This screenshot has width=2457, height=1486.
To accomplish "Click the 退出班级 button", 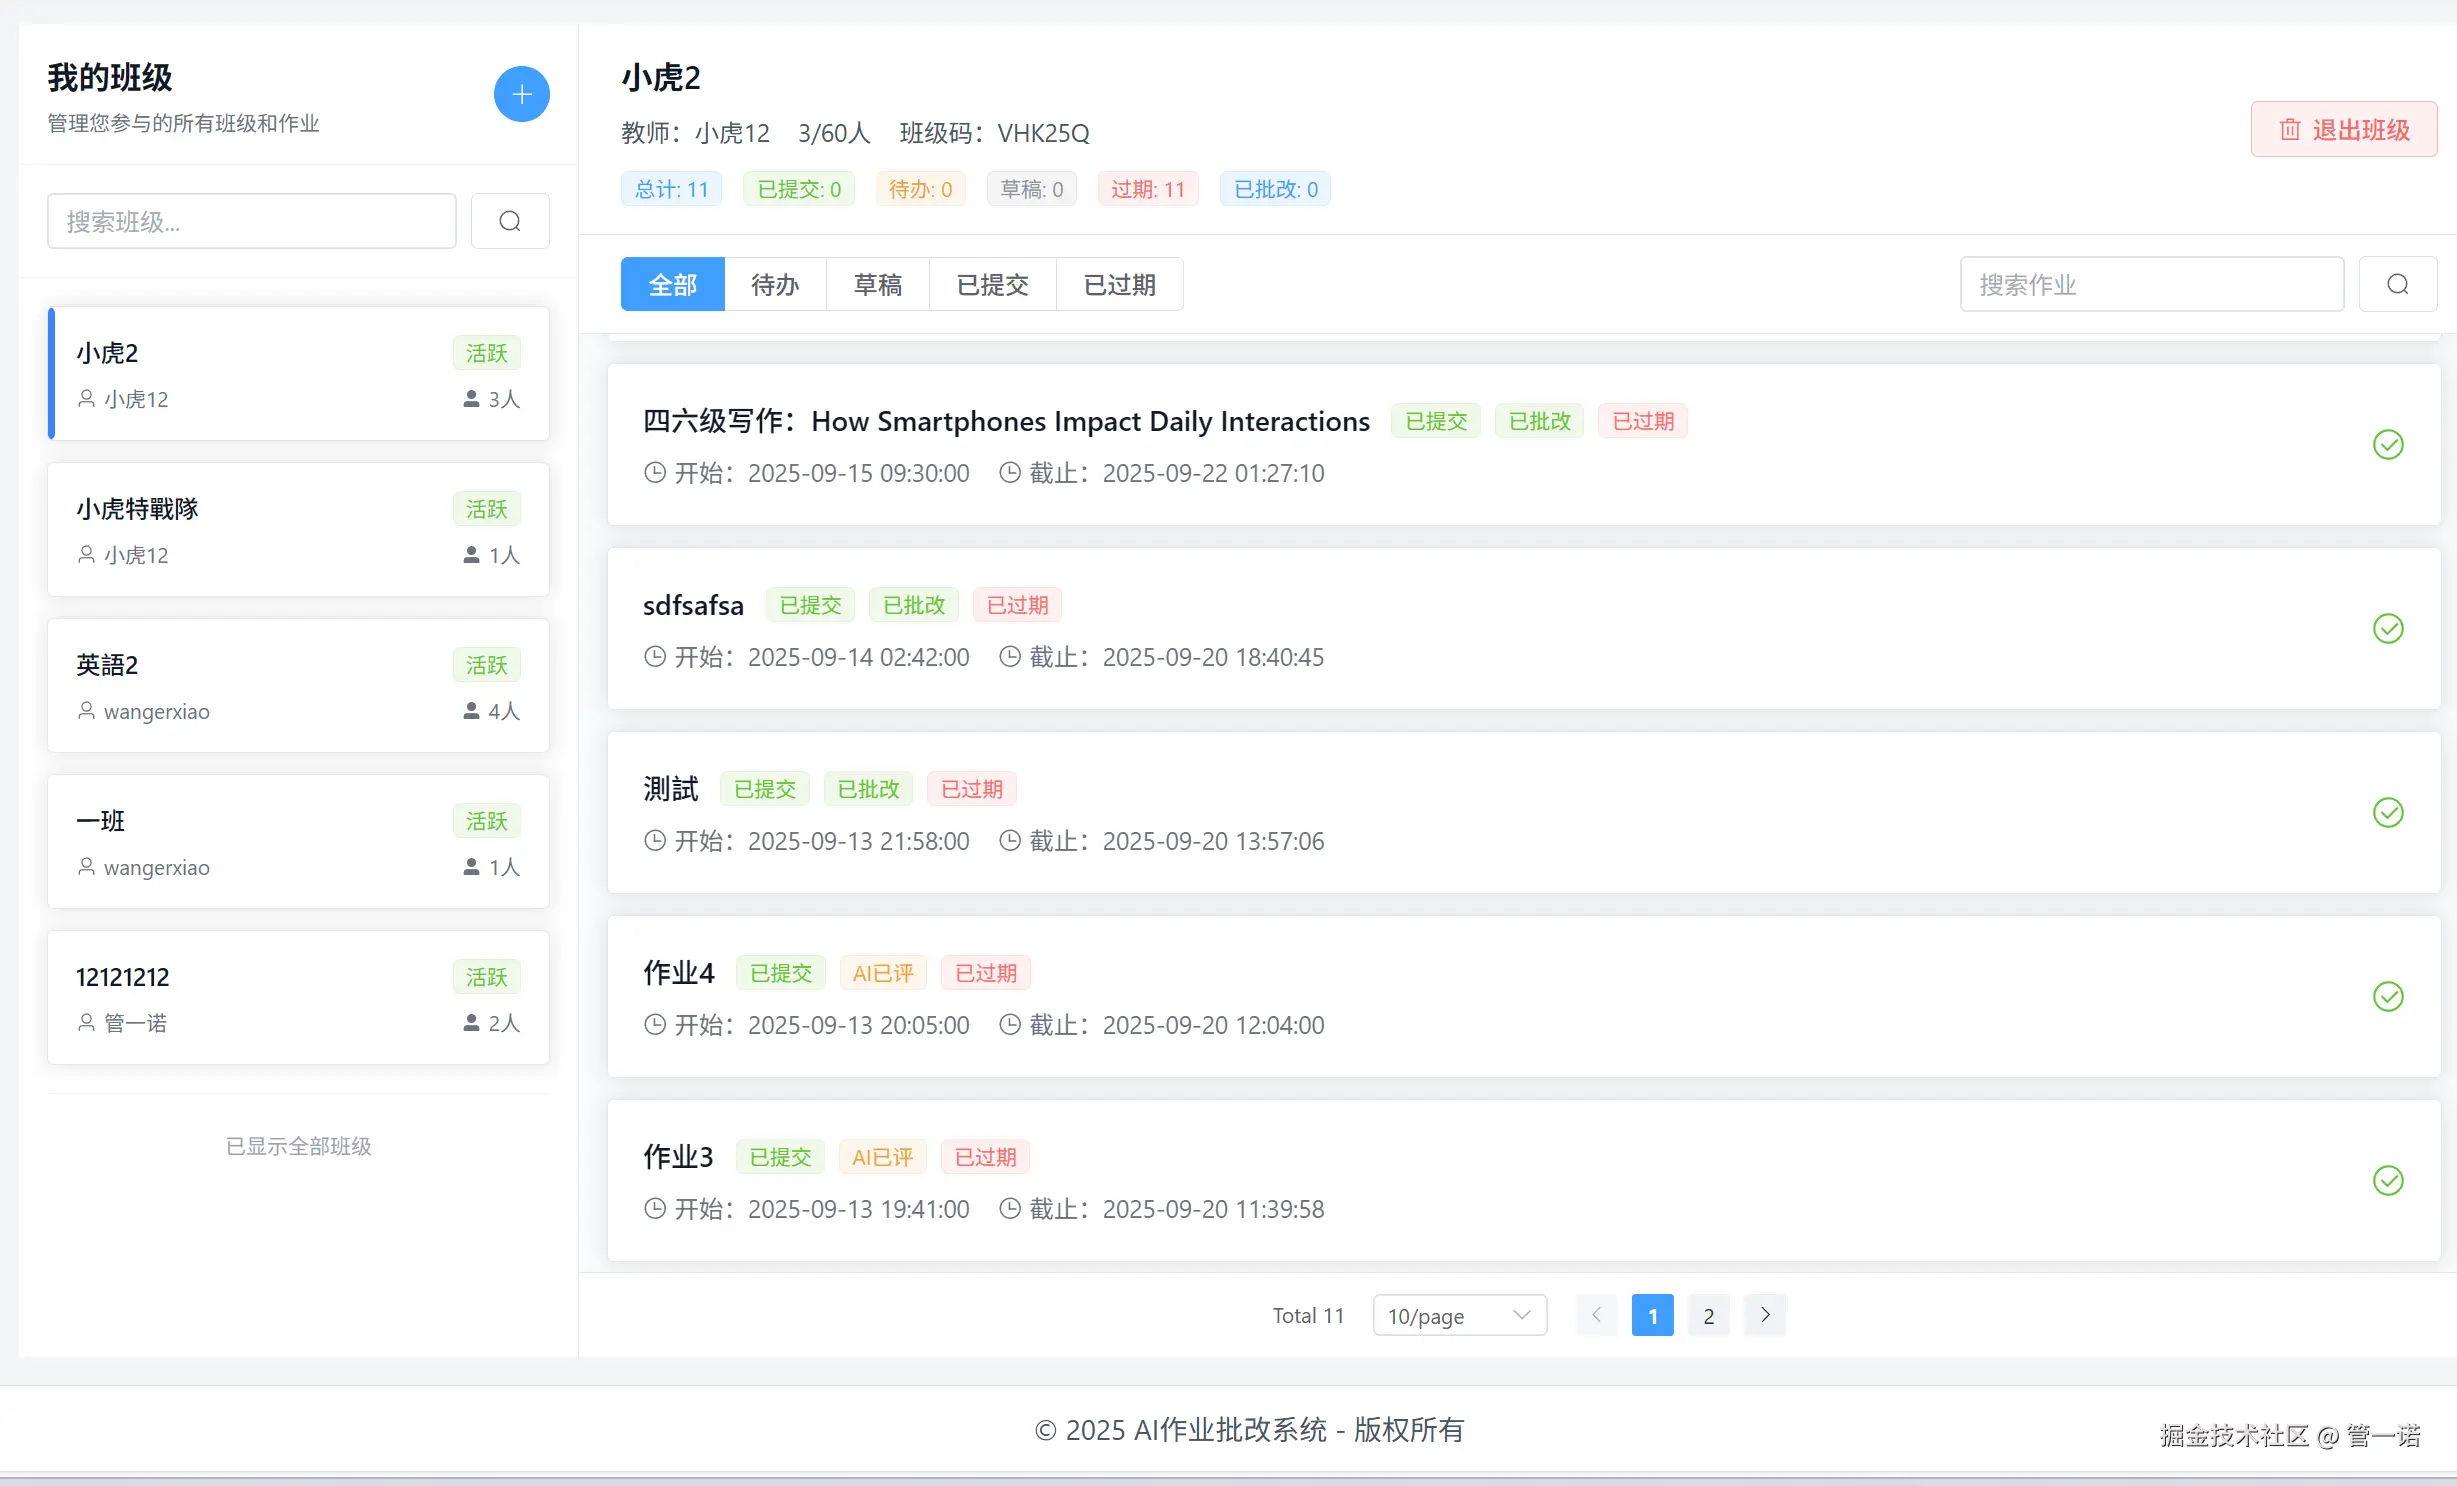I will click(2343, 130).
